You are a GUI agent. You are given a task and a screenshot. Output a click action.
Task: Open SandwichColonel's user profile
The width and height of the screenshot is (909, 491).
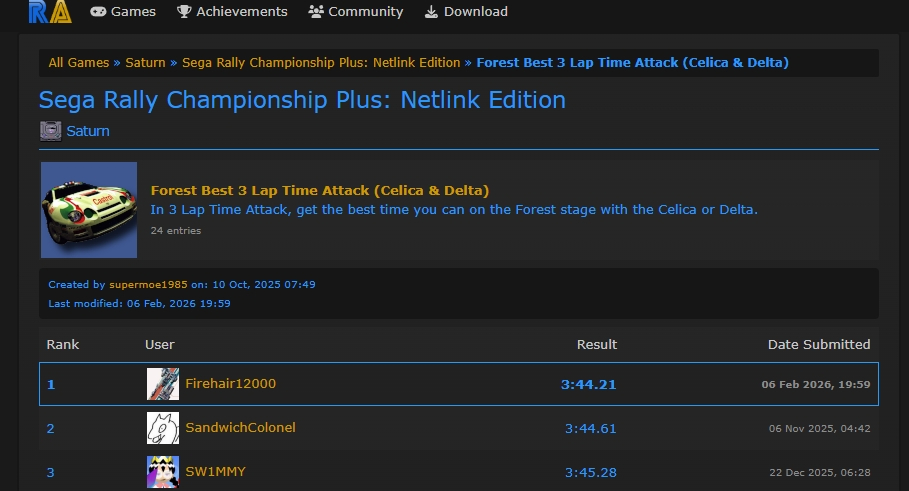coord(241,428)
